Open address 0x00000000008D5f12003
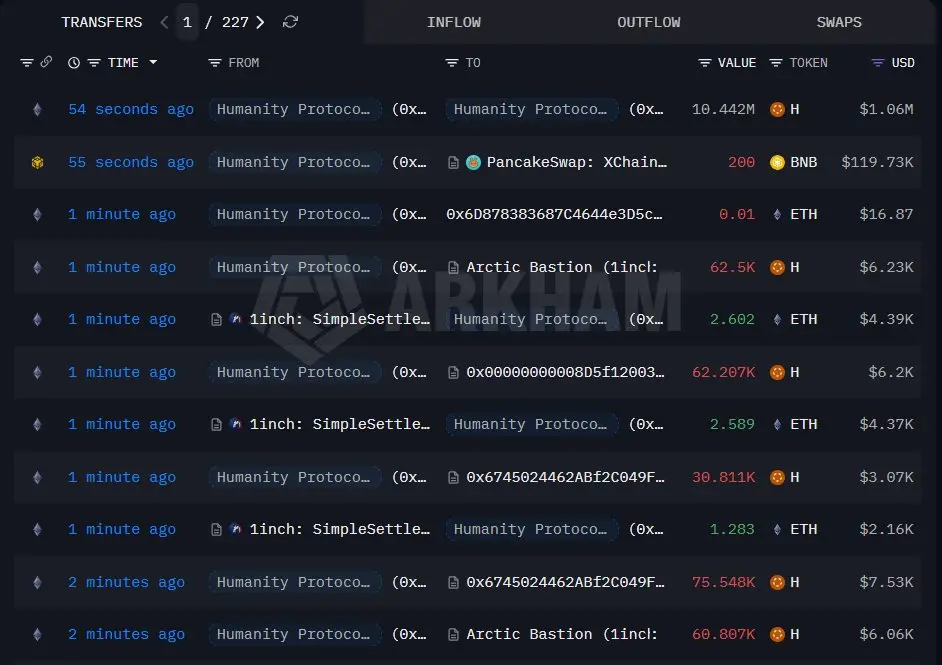 (565, 372)
